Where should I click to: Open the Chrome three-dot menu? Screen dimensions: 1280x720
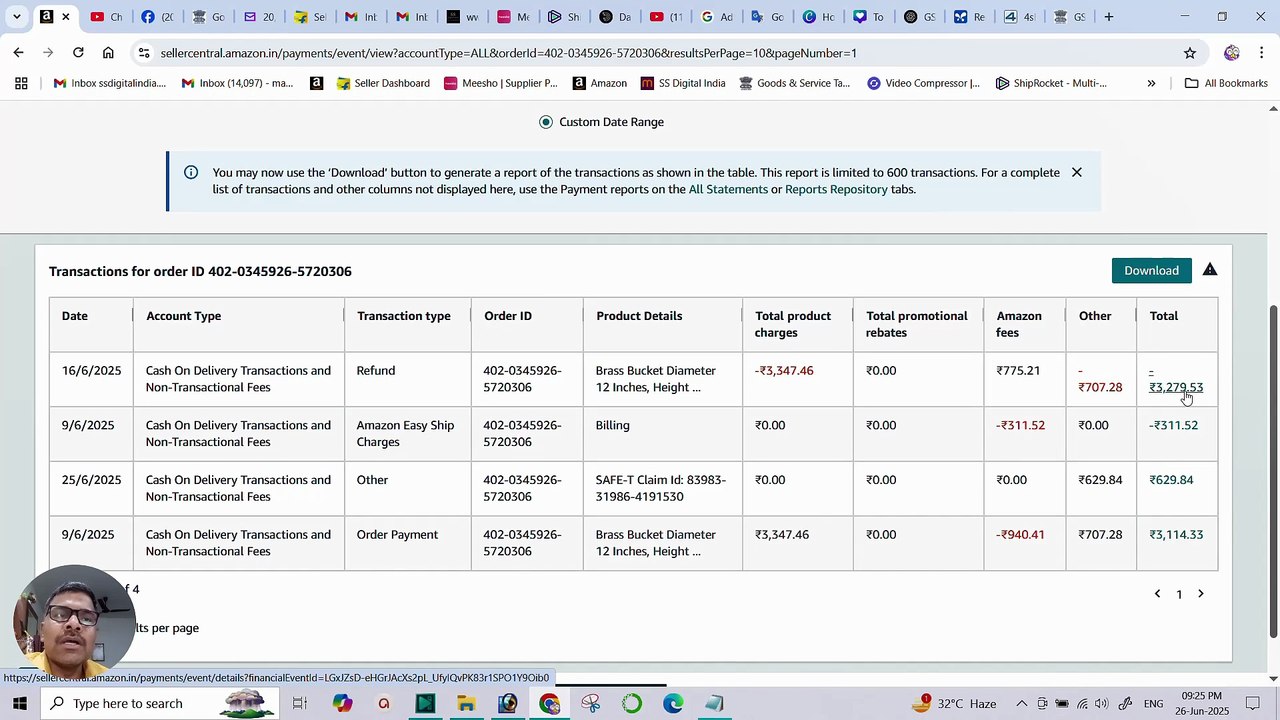pyautogui.click(x=1261, y=53)
